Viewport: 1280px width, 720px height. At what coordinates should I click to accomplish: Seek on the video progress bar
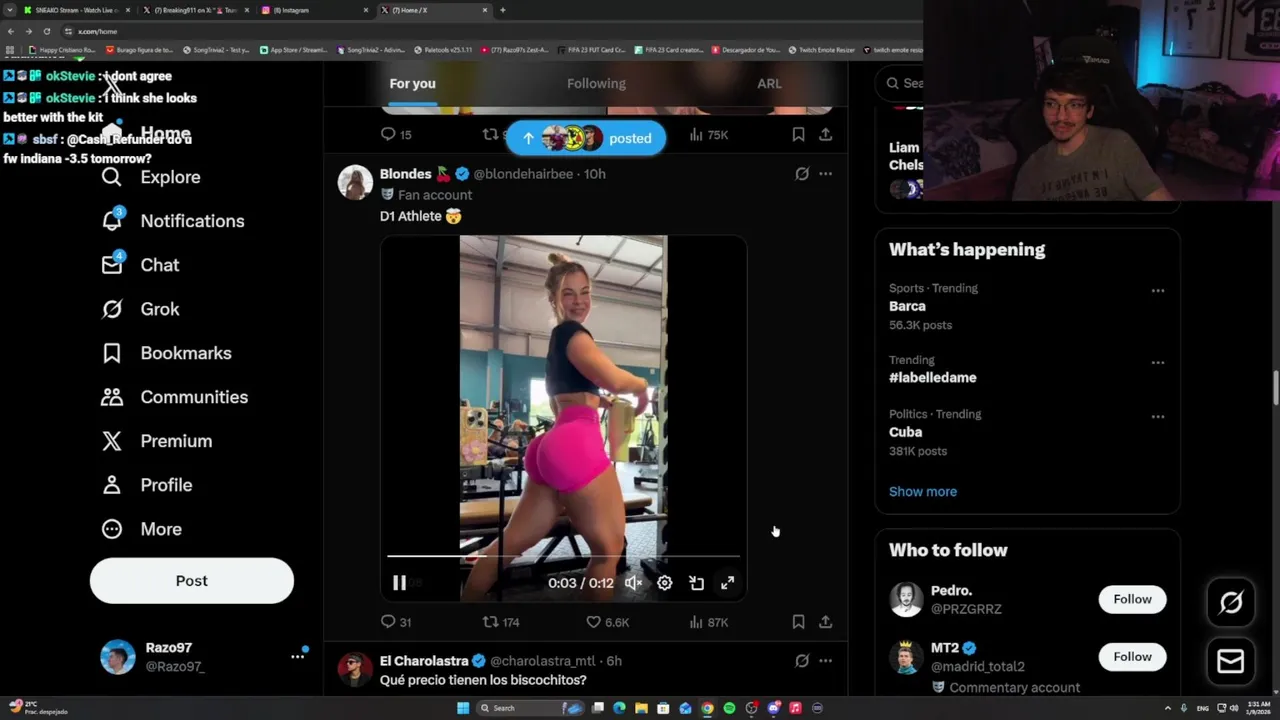tap(563, 556)
